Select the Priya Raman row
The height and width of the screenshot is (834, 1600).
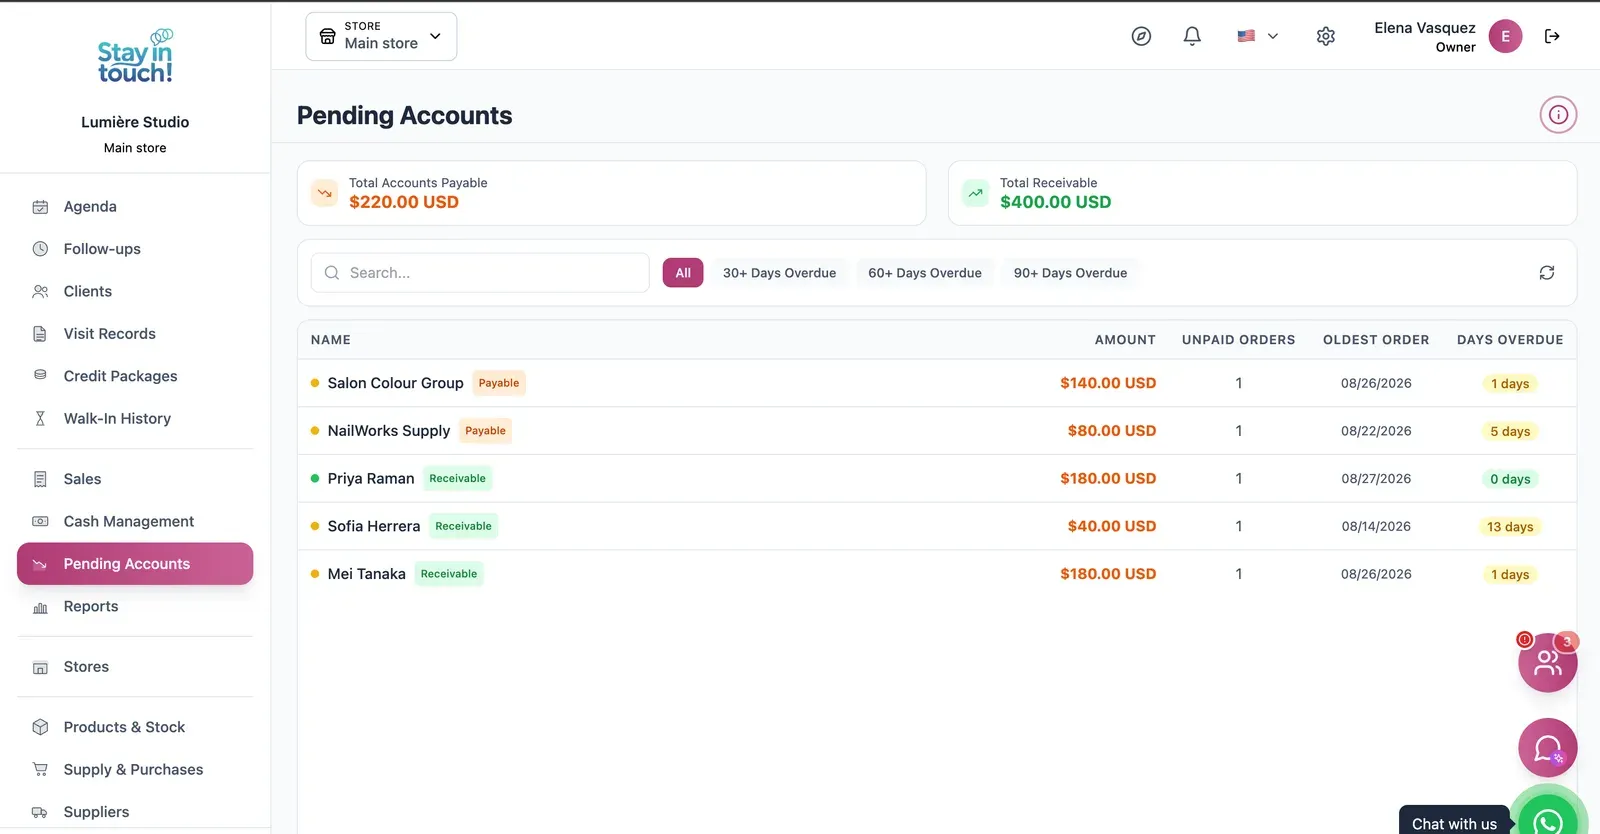coord(937,479)
